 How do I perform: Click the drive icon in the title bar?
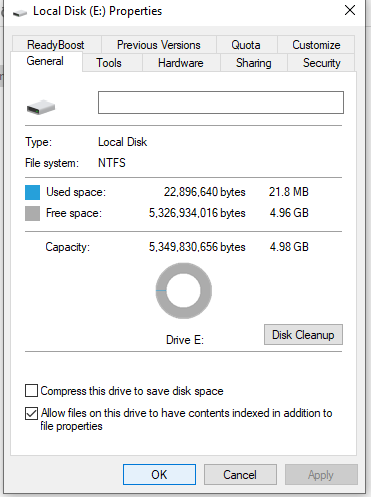(x=20, y=13)
